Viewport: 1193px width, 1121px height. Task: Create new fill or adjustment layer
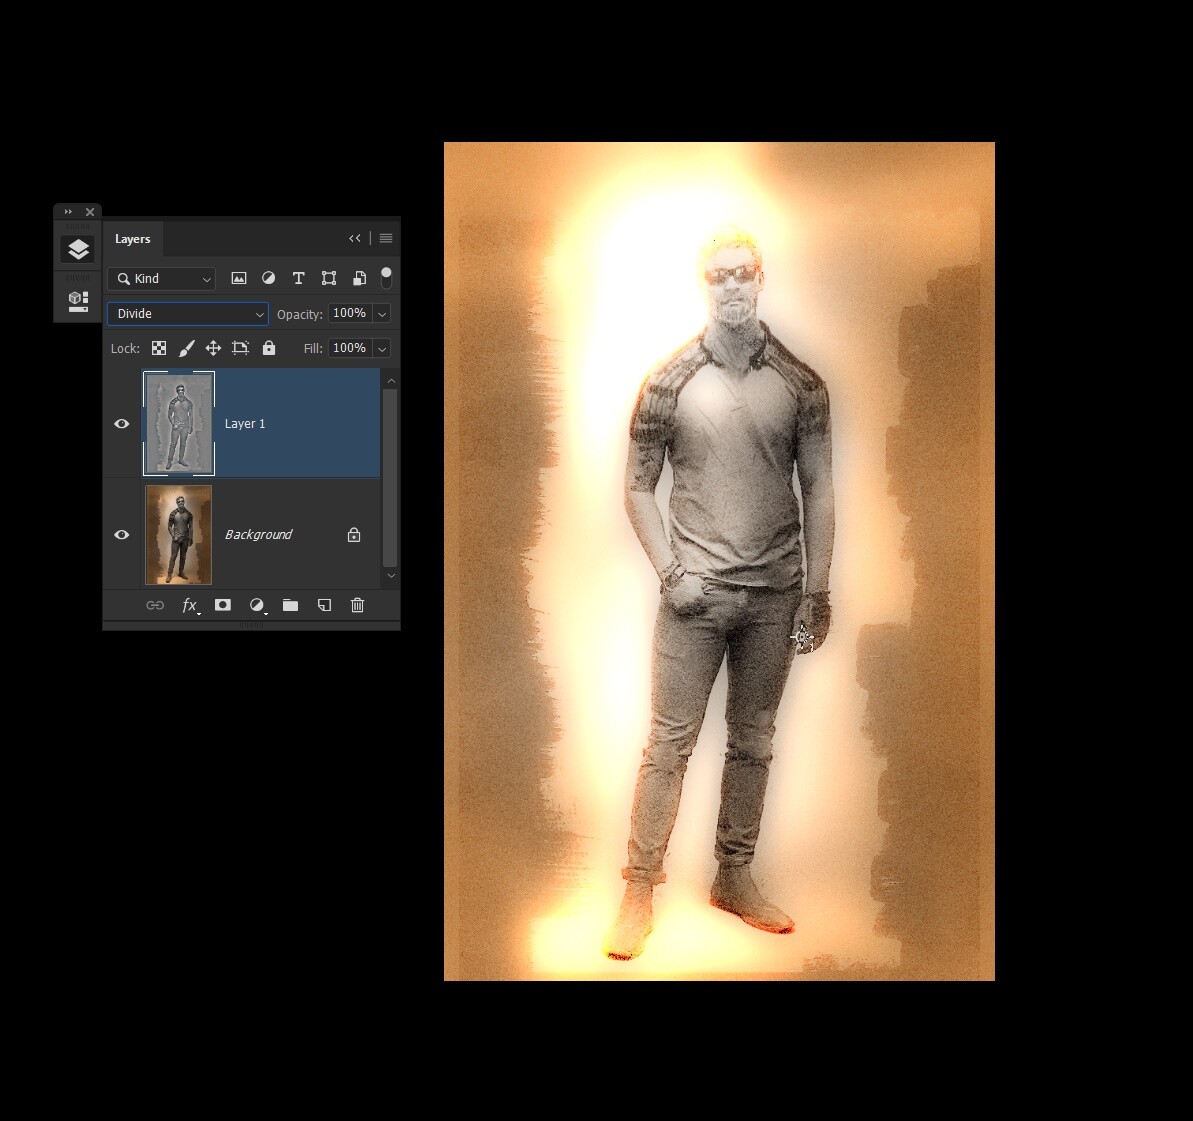point(257,606)
